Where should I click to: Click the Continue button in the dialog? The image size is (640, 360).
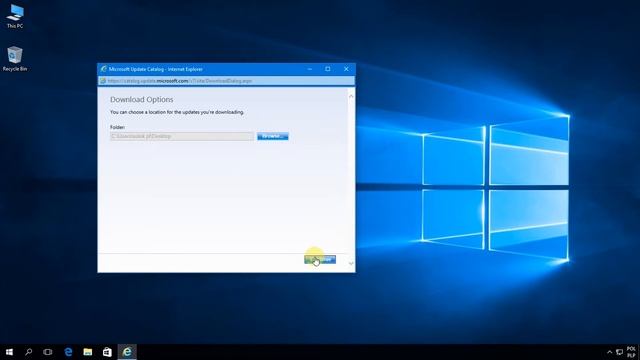pyautogui.click(x=320, y=260)
